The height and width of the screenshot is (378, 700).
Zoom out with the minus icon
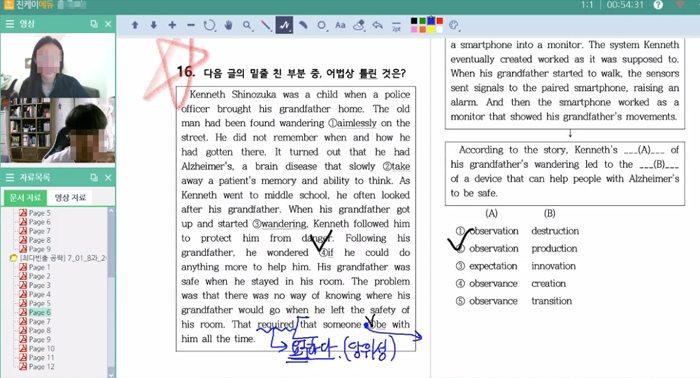point(191,25)
